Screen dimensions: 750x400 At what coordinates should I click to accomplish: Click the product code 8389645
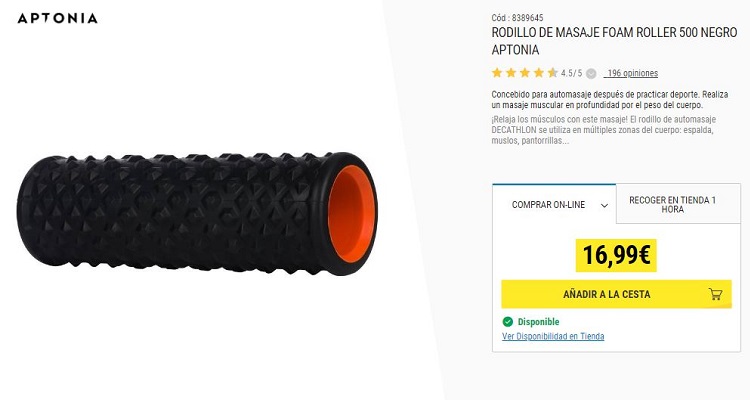click(527, 18)
